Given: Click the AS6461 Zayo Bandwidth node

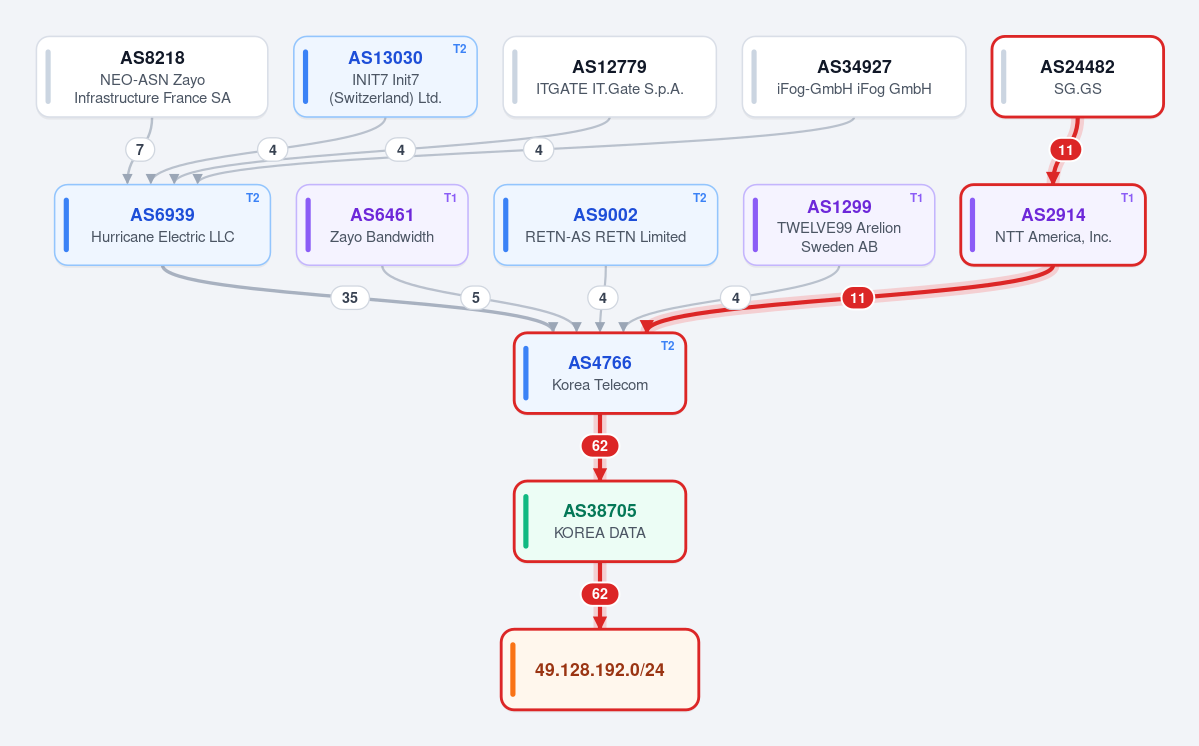Looking at the screenshot, I should click(382, 225).
